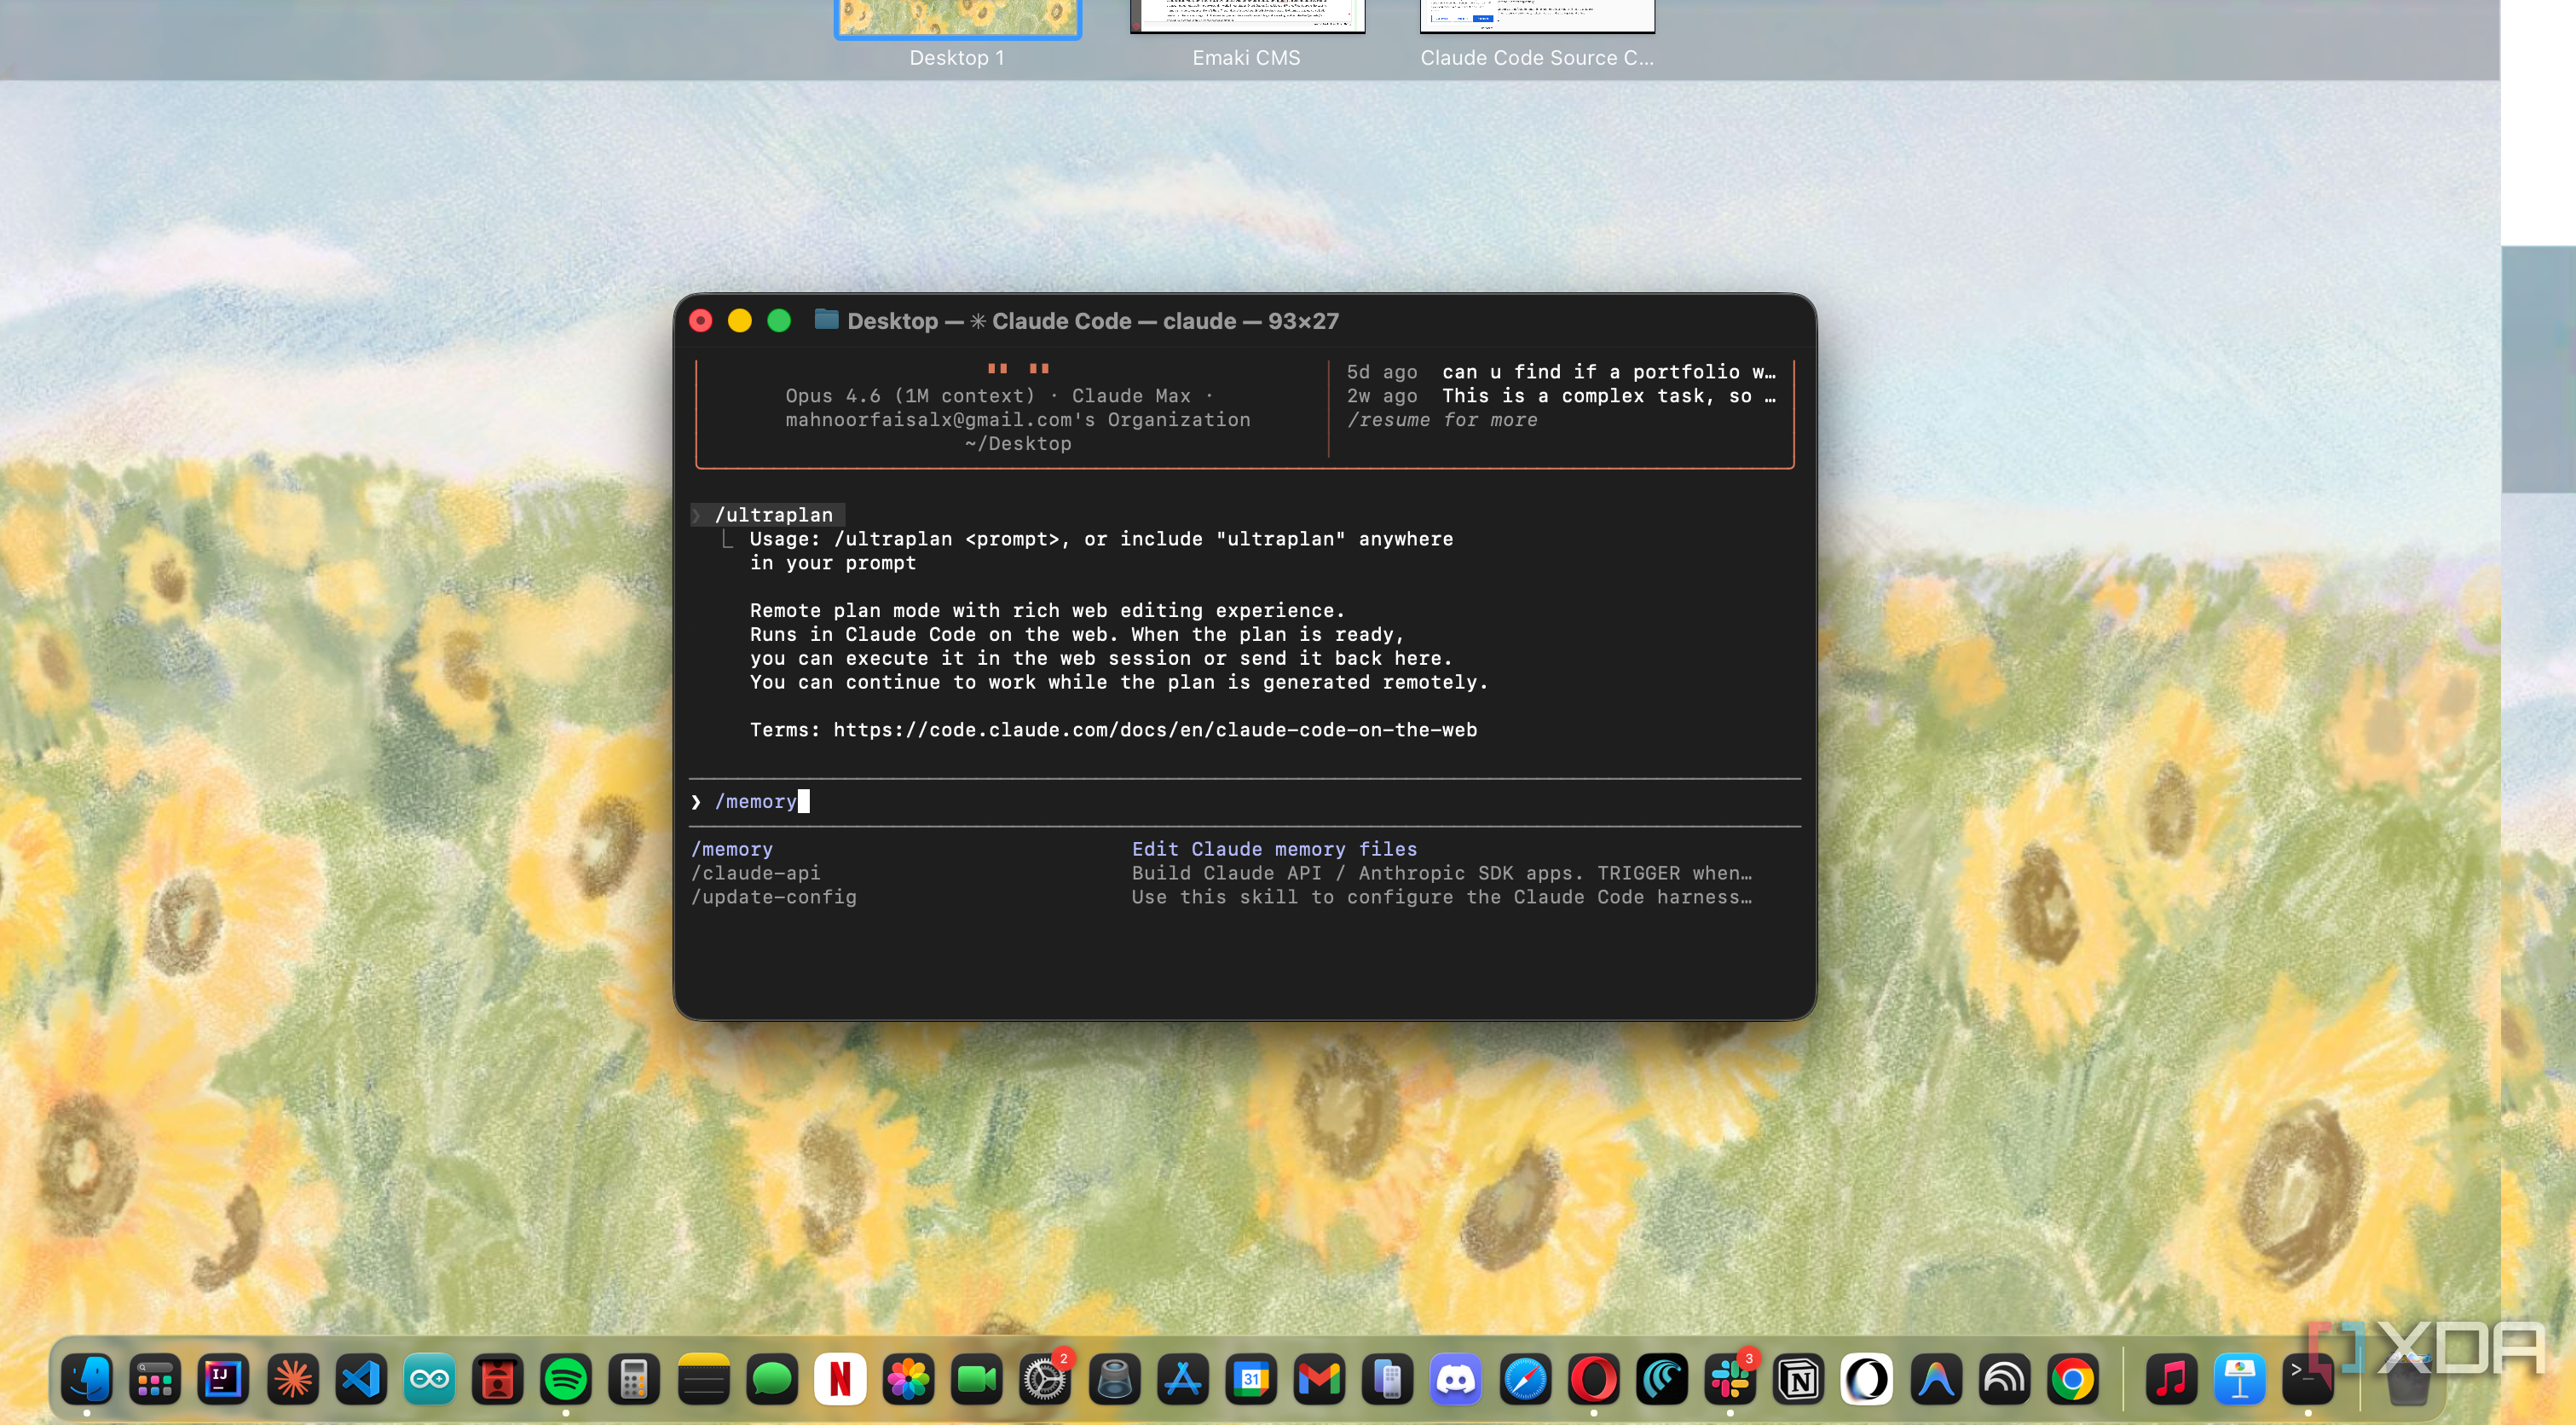Click the '5d ago' recent session entry
The width and height of the screenshot is (2576, 1425).
1561,372
